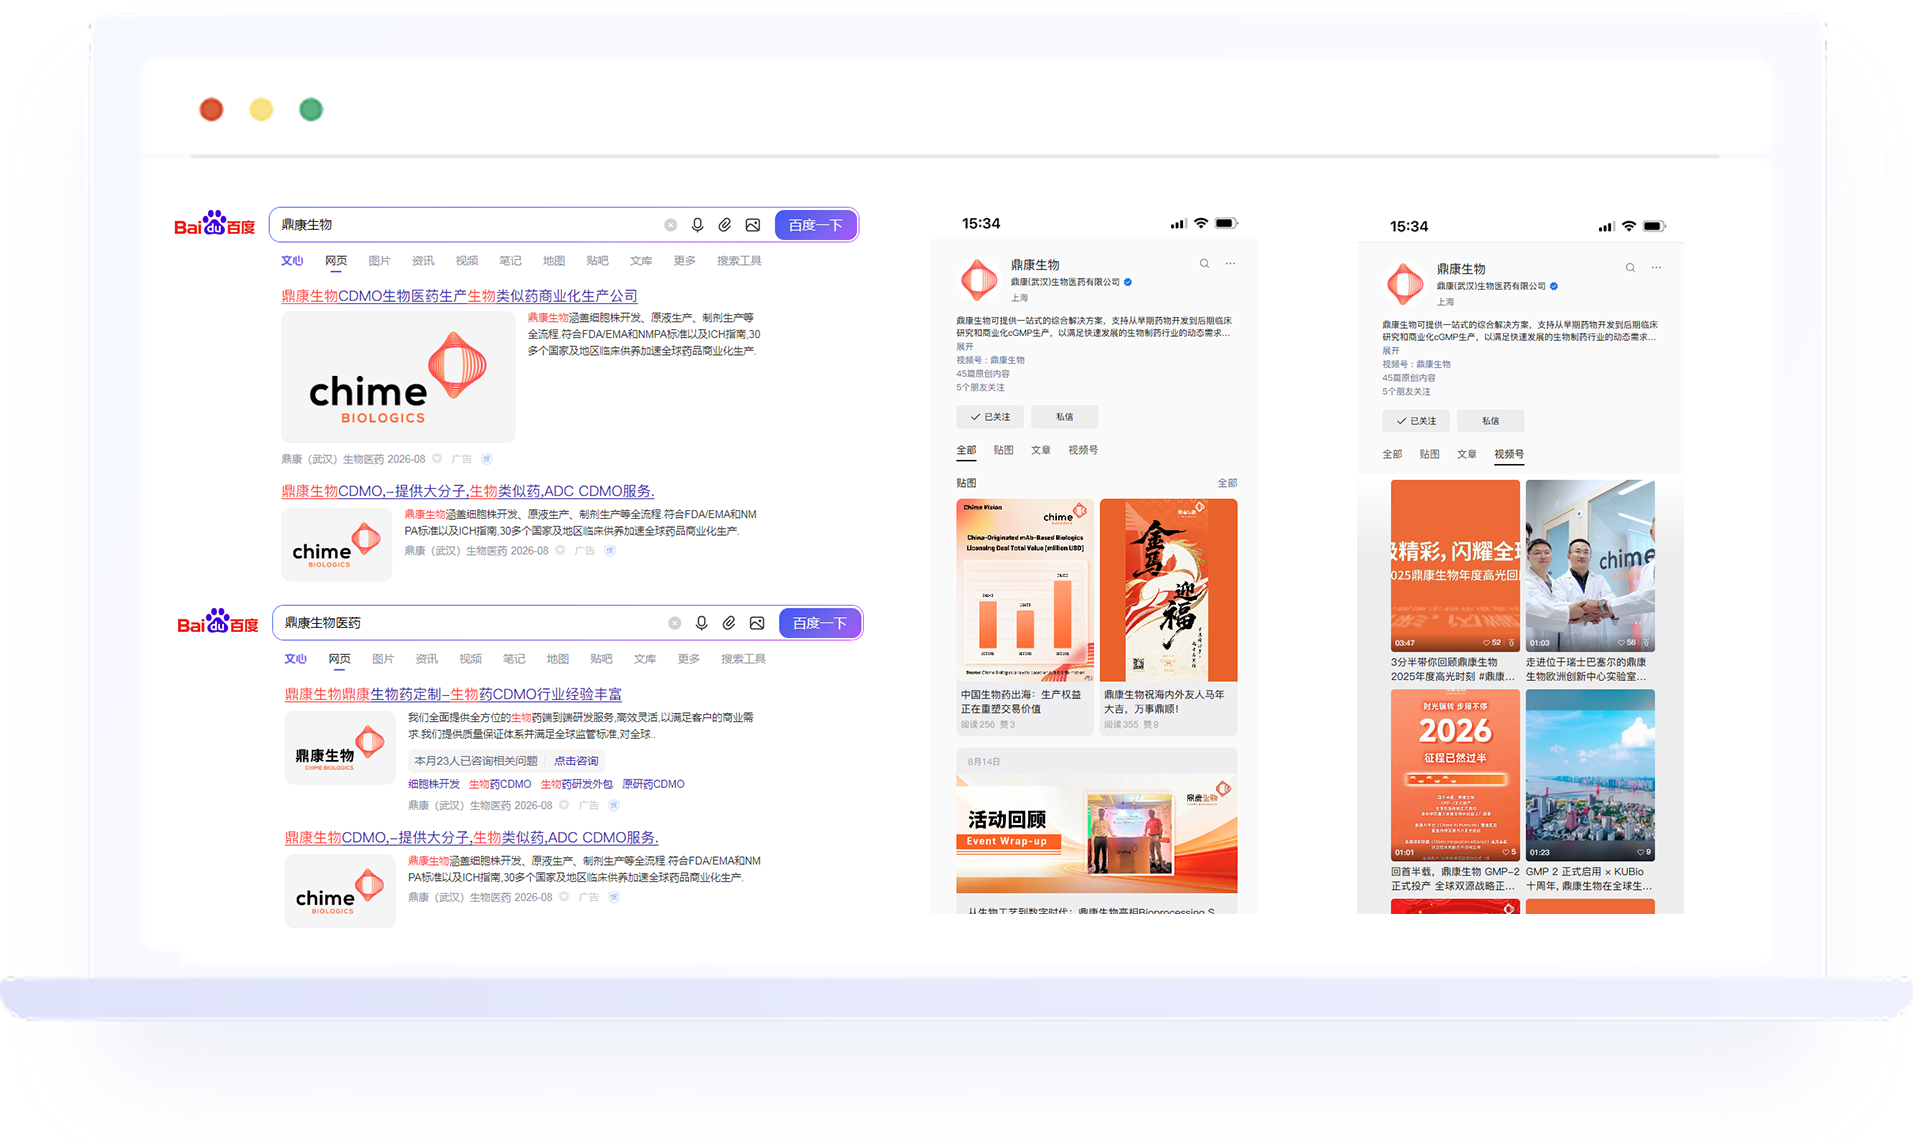
Task: Play the 2026 征程已然过半 video
Action: 1455,775
